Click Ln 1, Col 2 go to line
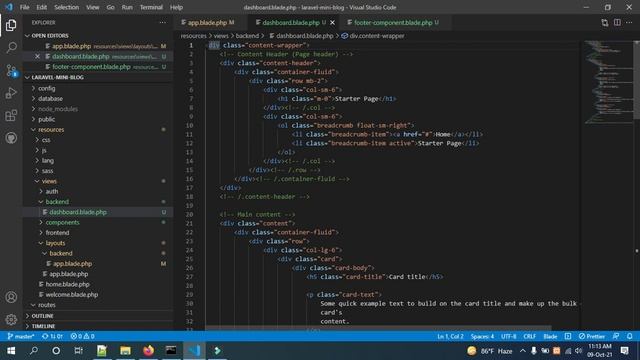 click(450, 336)
